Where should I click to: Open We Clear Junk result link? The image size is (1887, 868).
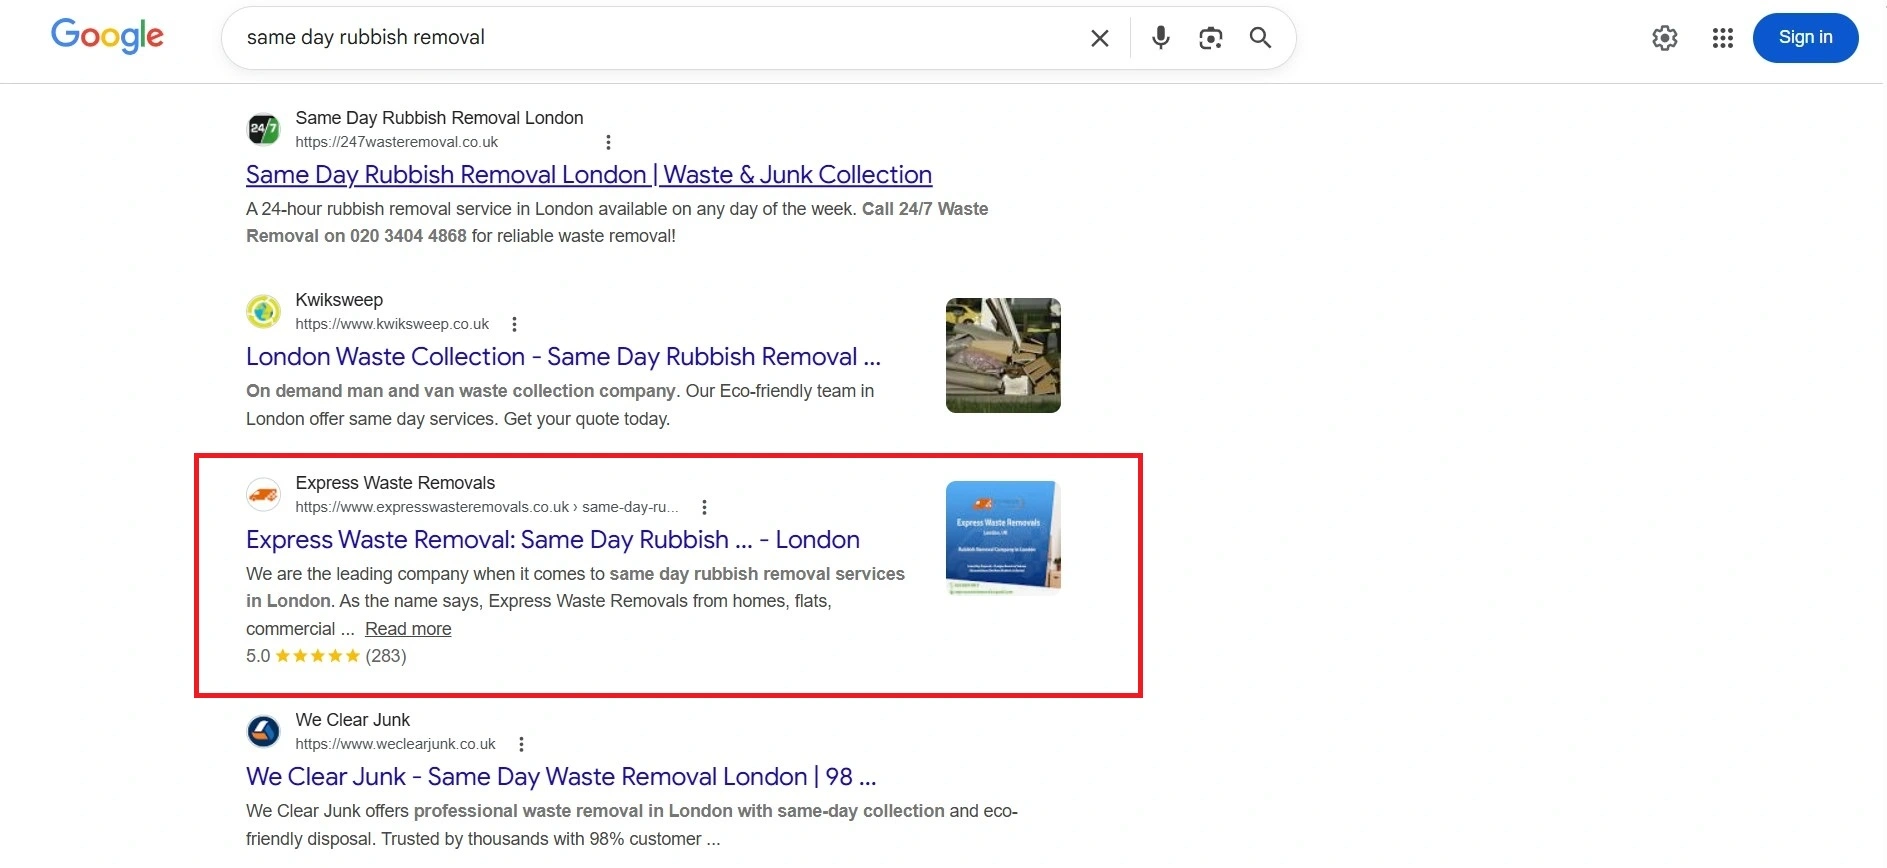(561, 777)
